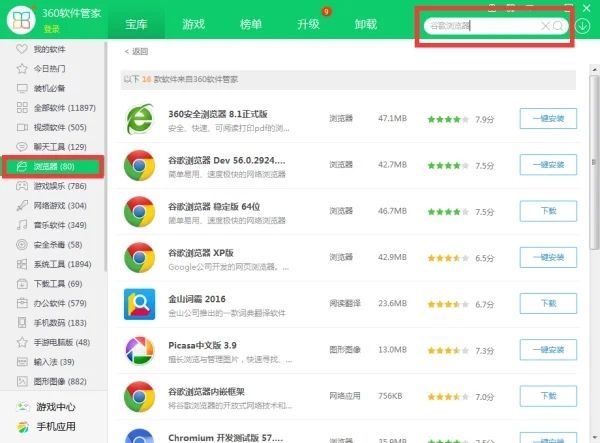Open 手机数码 (183) category
600x443 pixels.
[x=52, y=322]
